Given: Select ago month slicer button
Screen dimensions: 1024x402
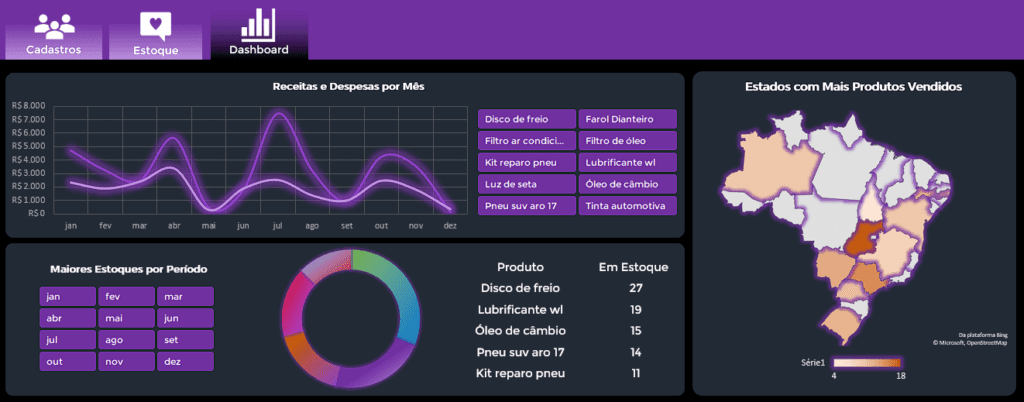Looking at the screenshot, I should (x=127, y=339).
